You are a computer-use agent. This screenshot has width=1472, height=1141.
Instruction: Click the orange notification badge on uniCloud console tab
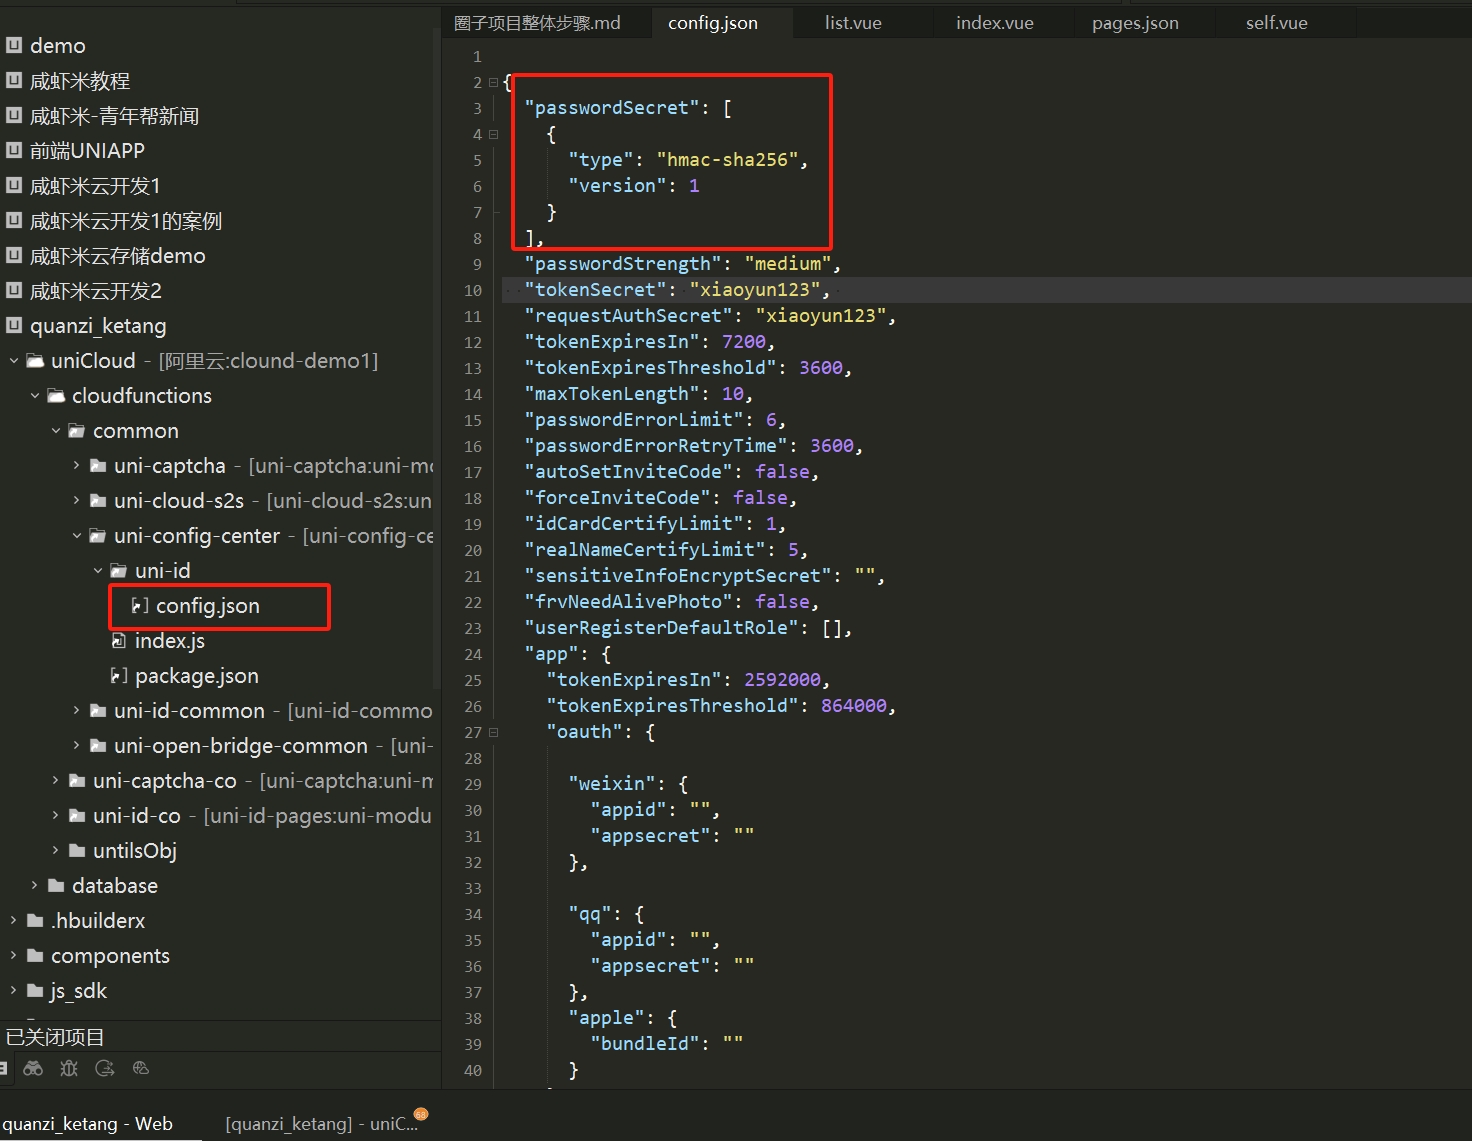[421, 1114]
